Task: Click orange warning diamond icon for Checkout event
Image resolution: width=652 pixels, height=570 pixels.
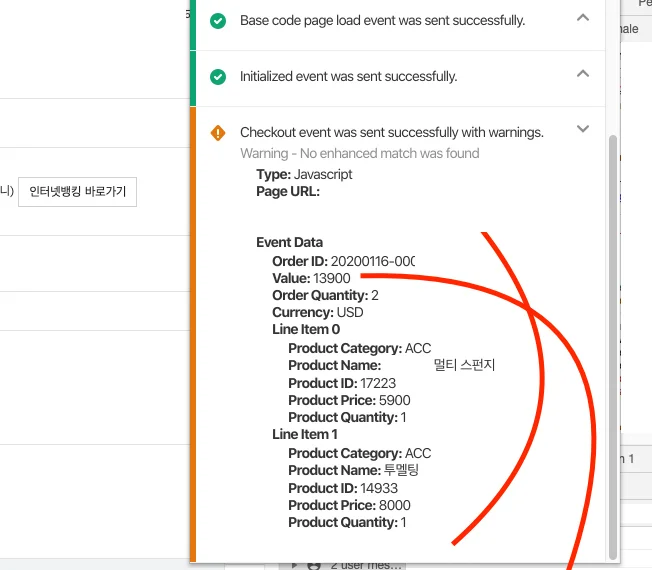Action: (218, 133)
